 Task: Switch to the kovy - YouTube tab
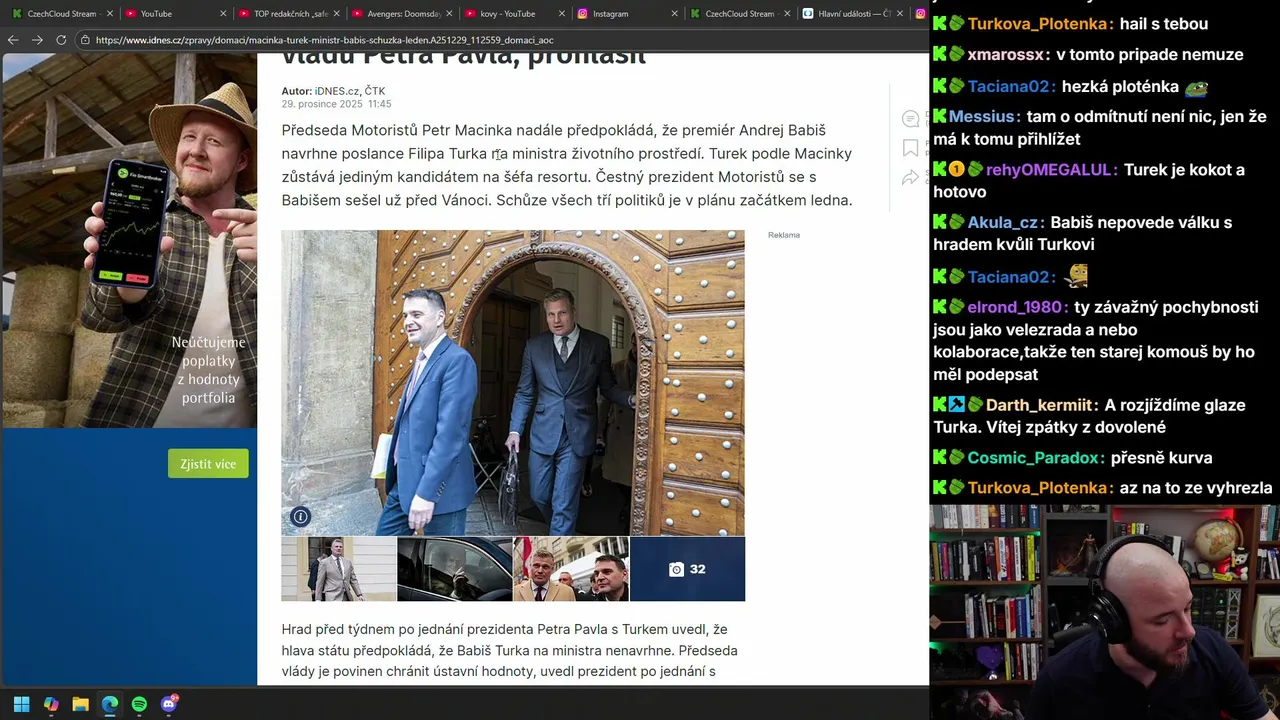point(505,14)
